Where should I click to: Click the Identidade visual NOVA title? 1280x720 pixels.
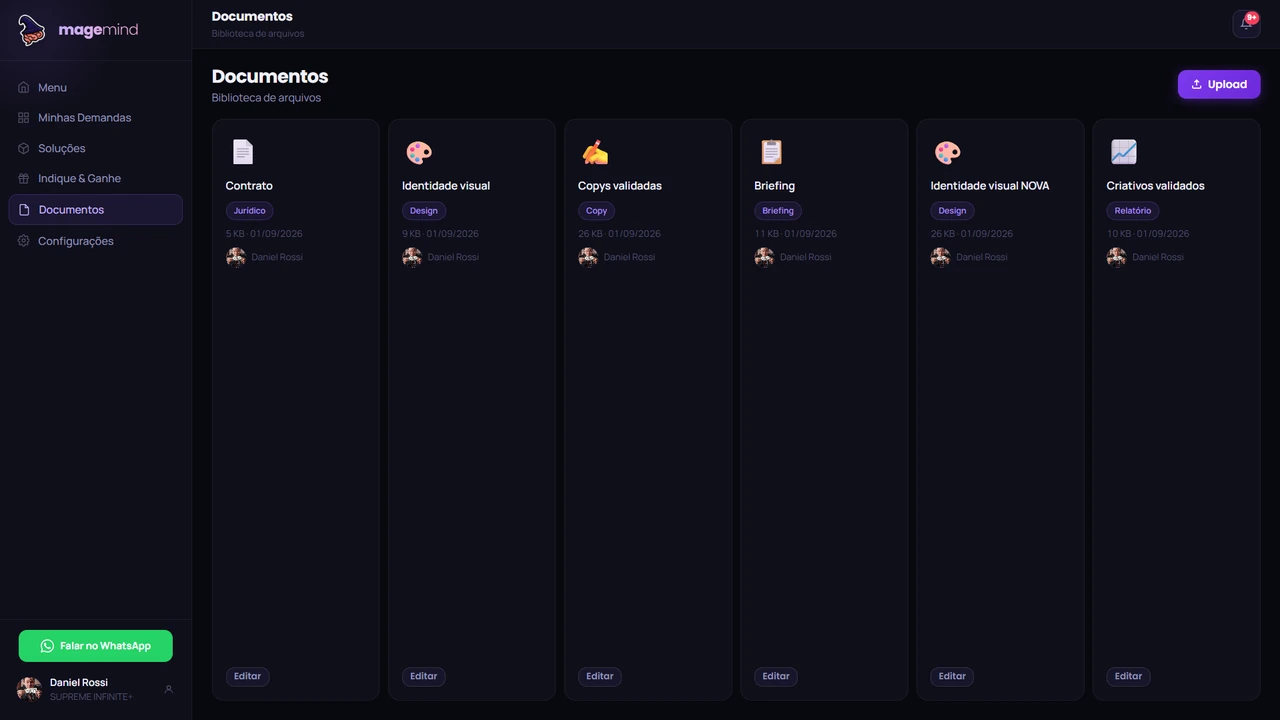click(x=990, y=186)
